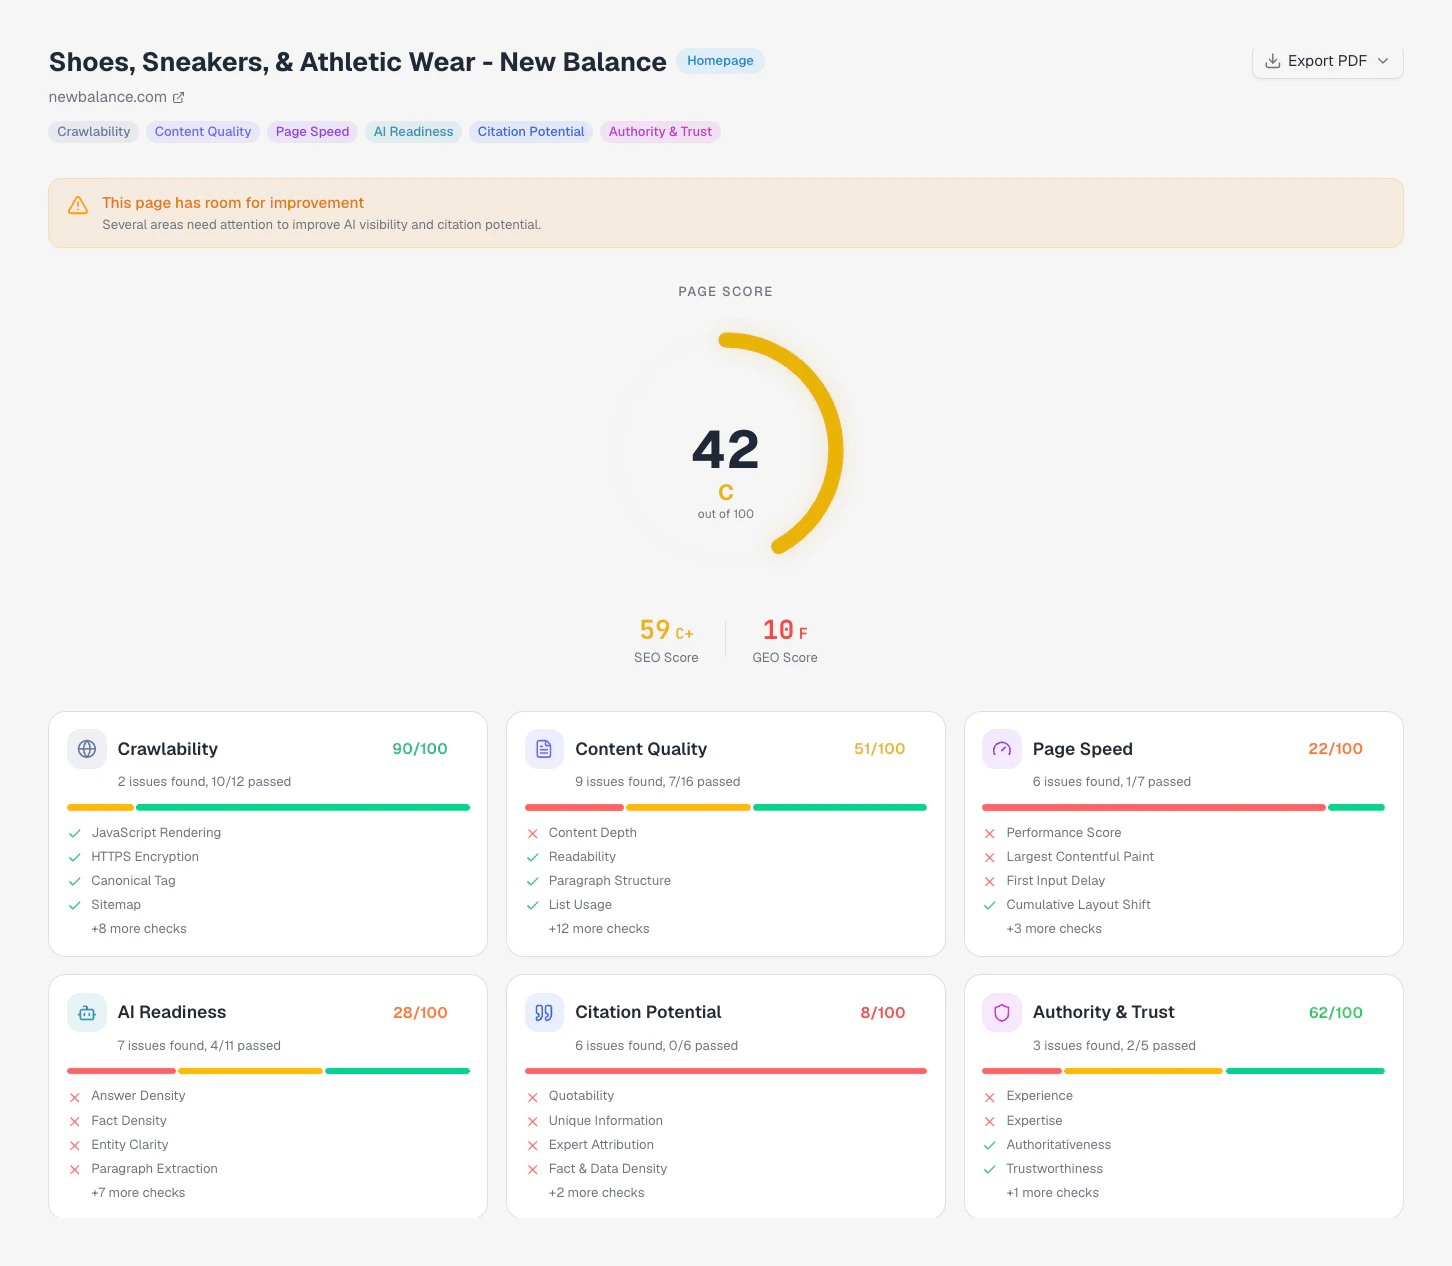Click the red X beside Largest Contentful Paint
This screenshot has height=1266, width=1452.
click(x=989, y=857)
